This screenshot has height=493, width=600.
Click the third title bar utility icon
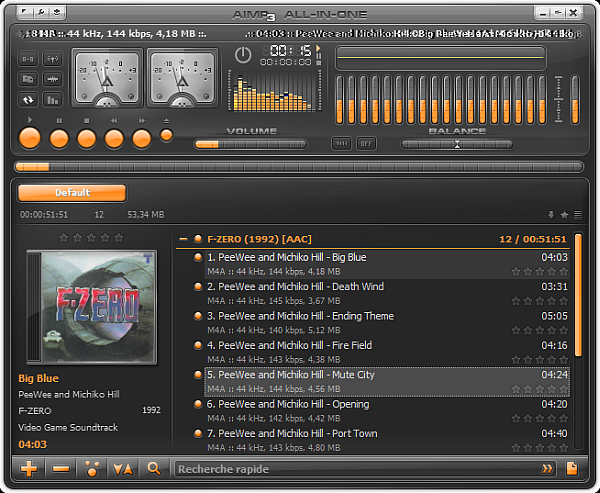[x=57, y=12]
